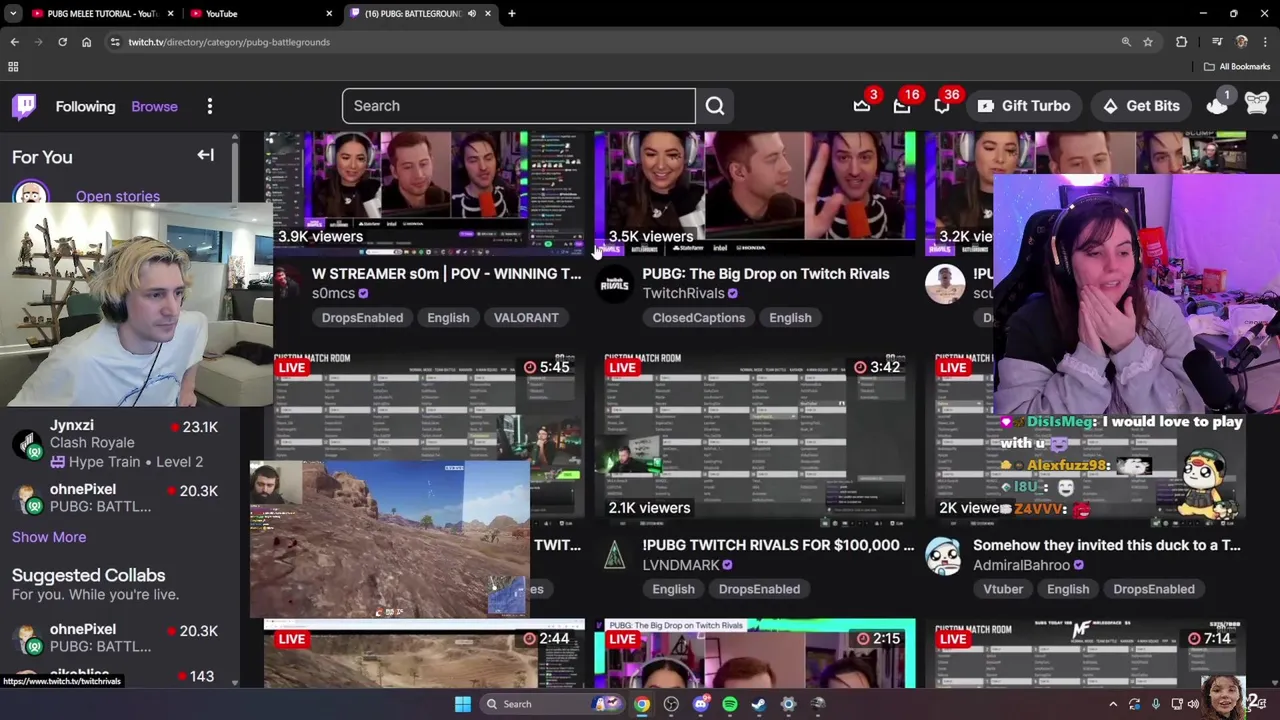The width and height of the screenshot is (1280, 720).
Task: Open the LVNDMARK channel avatar
Action: pos(614,555)
